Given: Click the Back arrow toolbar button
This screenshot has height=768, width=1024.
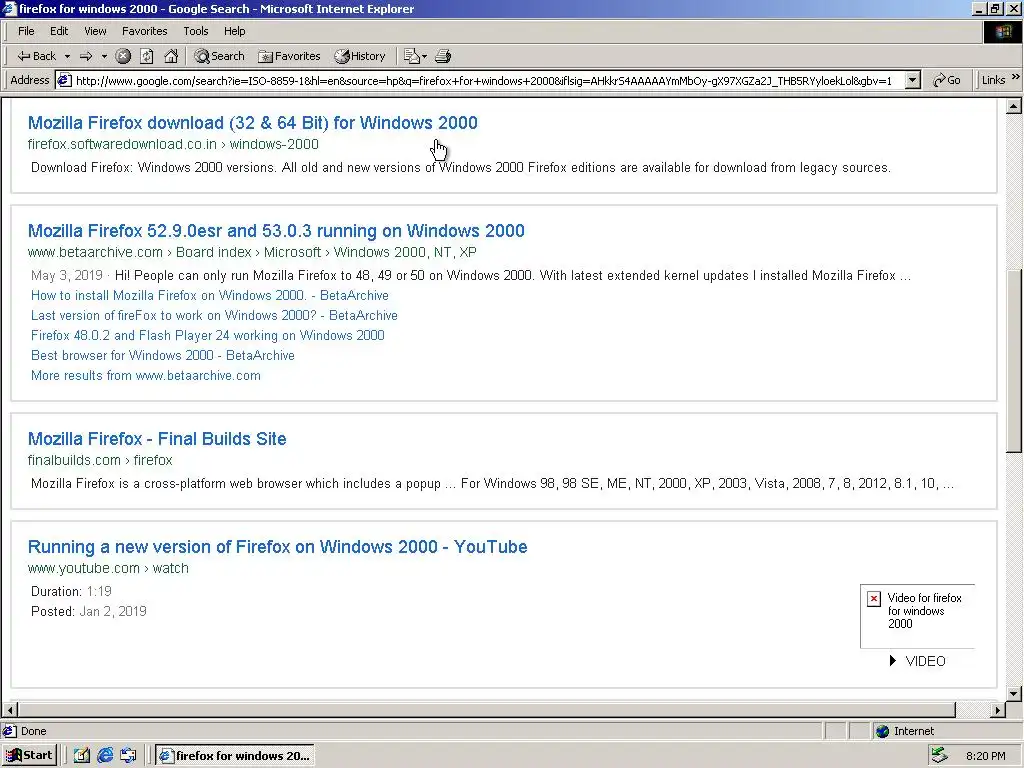Looking at the screenshot, I should pos(37,56).
